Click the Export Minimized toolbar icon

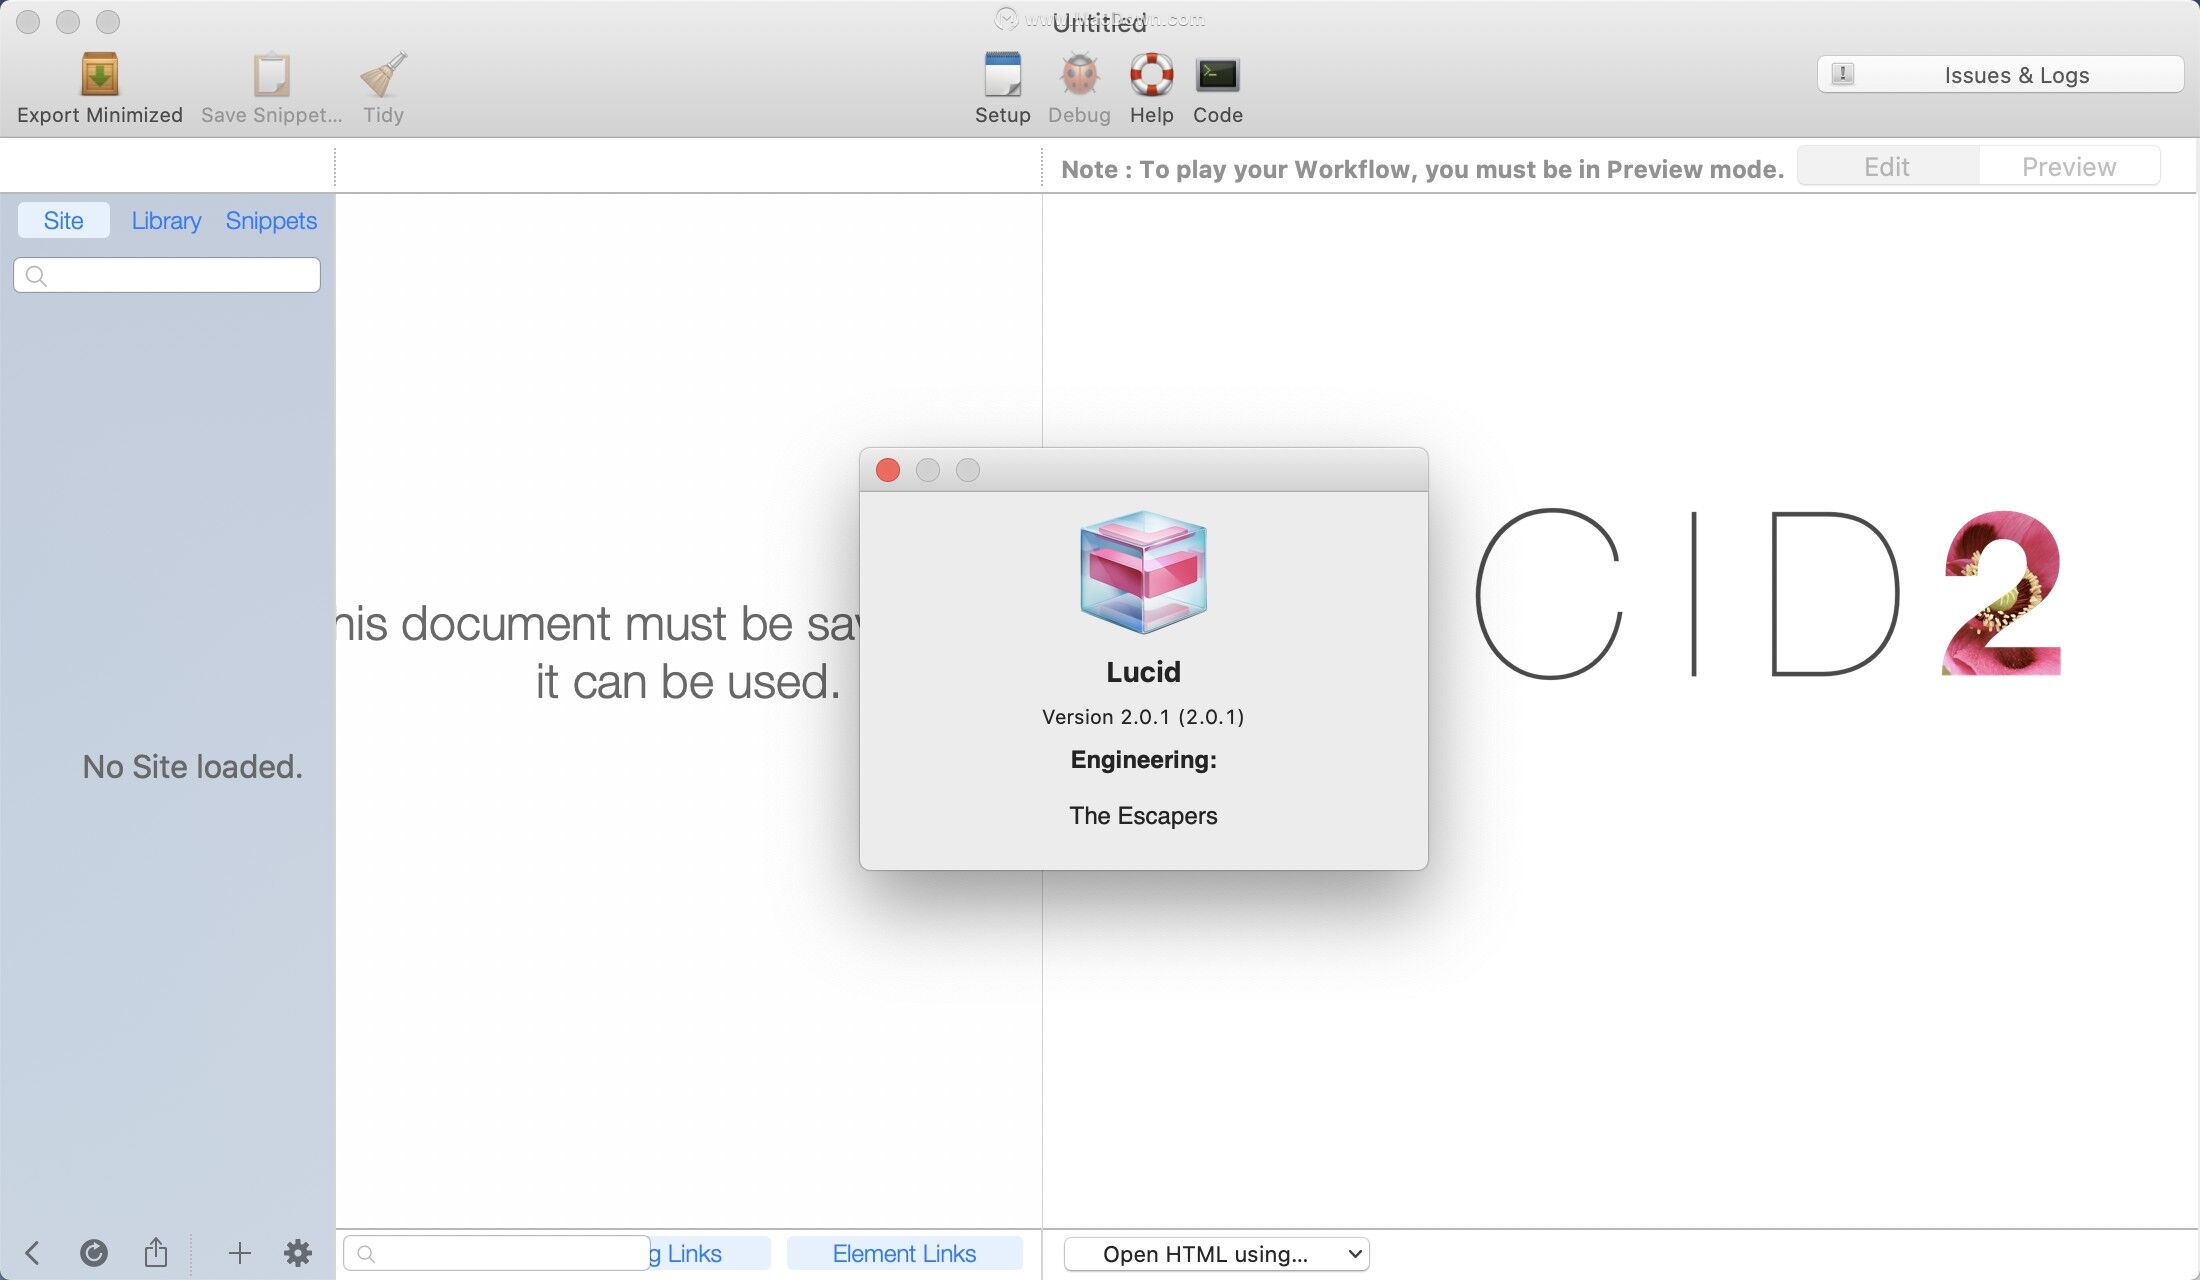tap(99, 75)
